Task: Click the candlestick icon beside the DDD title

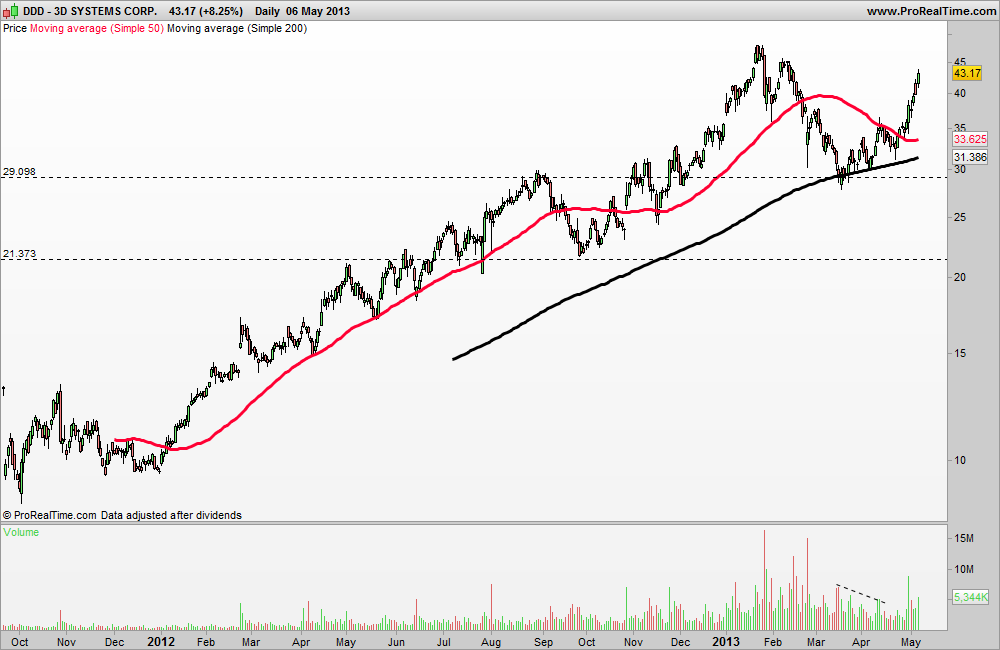Action: click(11, 11)
